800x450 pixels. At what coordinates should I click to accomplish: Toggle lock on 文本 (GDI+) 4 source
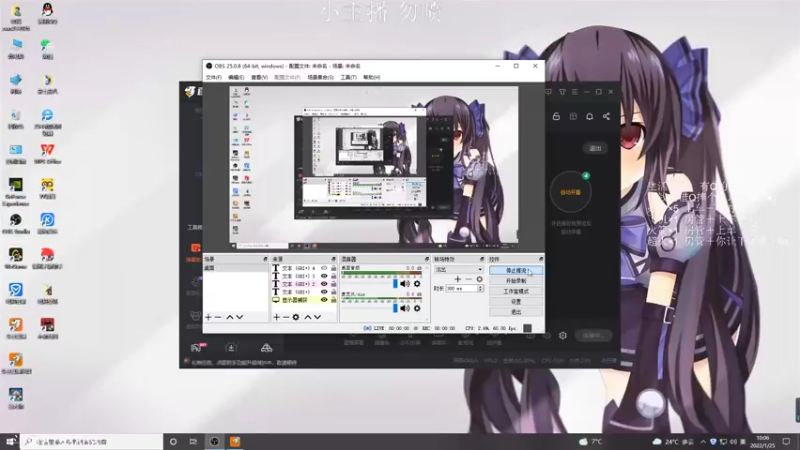[x=334, y=268]
